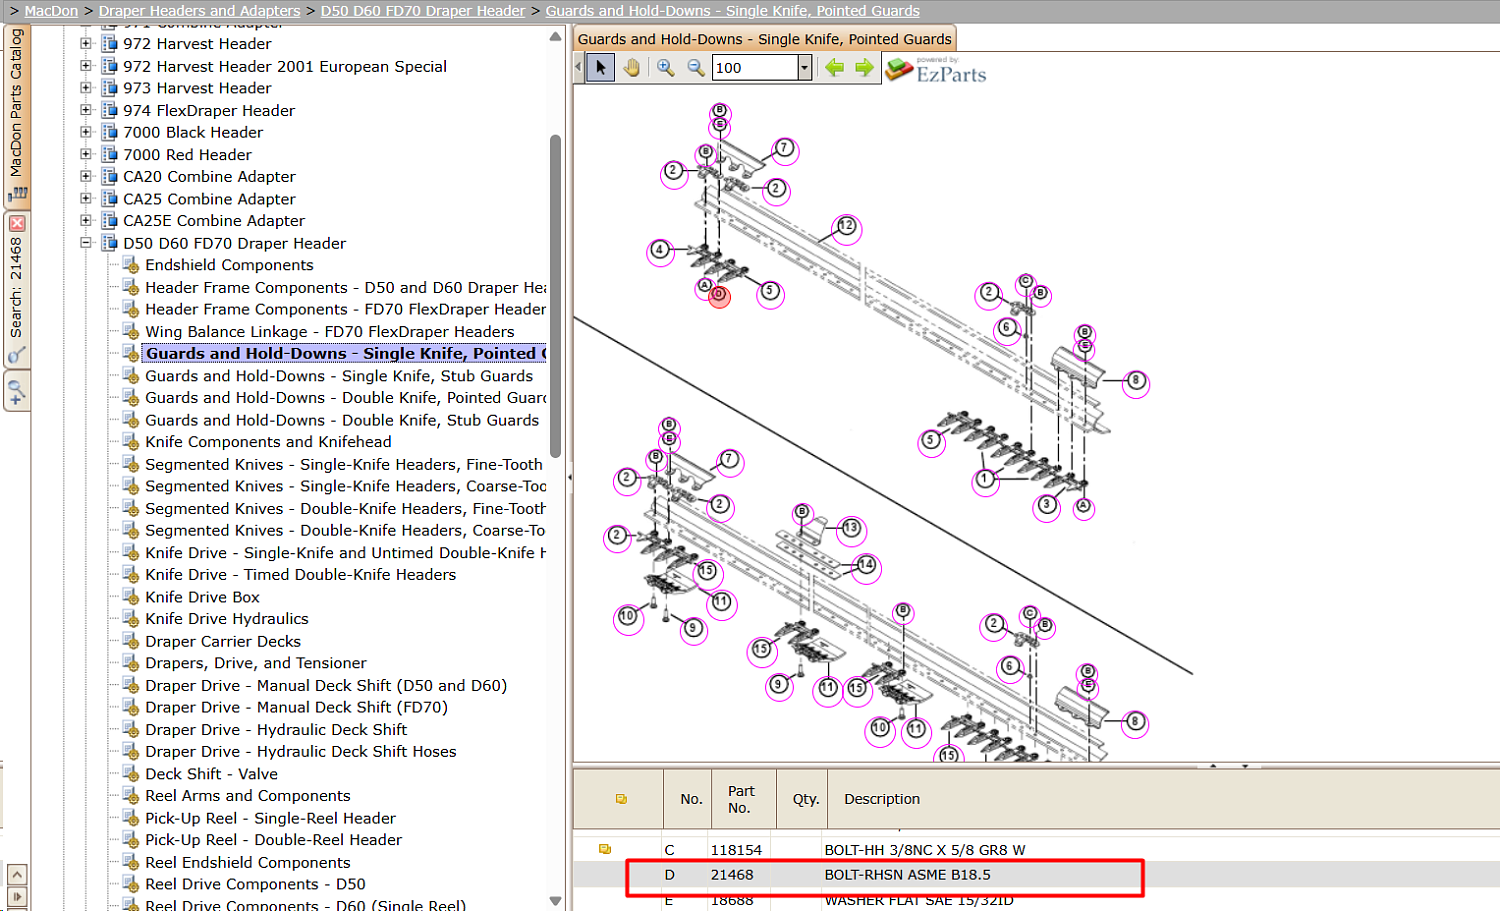The width and height of the screenshot is (1500, 911).
Task: Expand the 7000 Black Header node
Action: [x=86, y=132]
